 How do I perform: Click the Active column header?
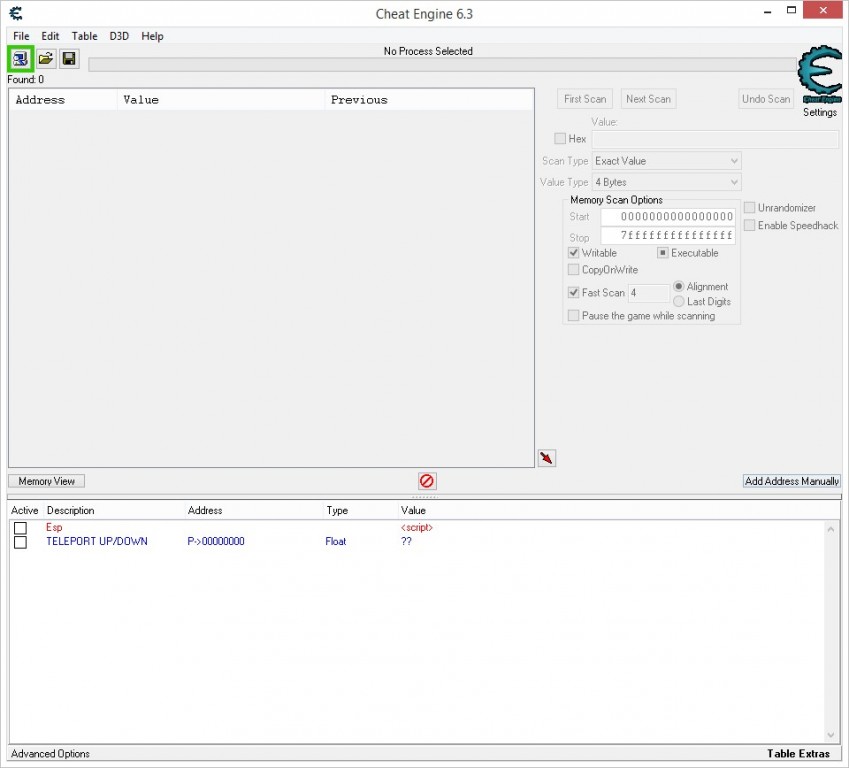coord(25,510)
